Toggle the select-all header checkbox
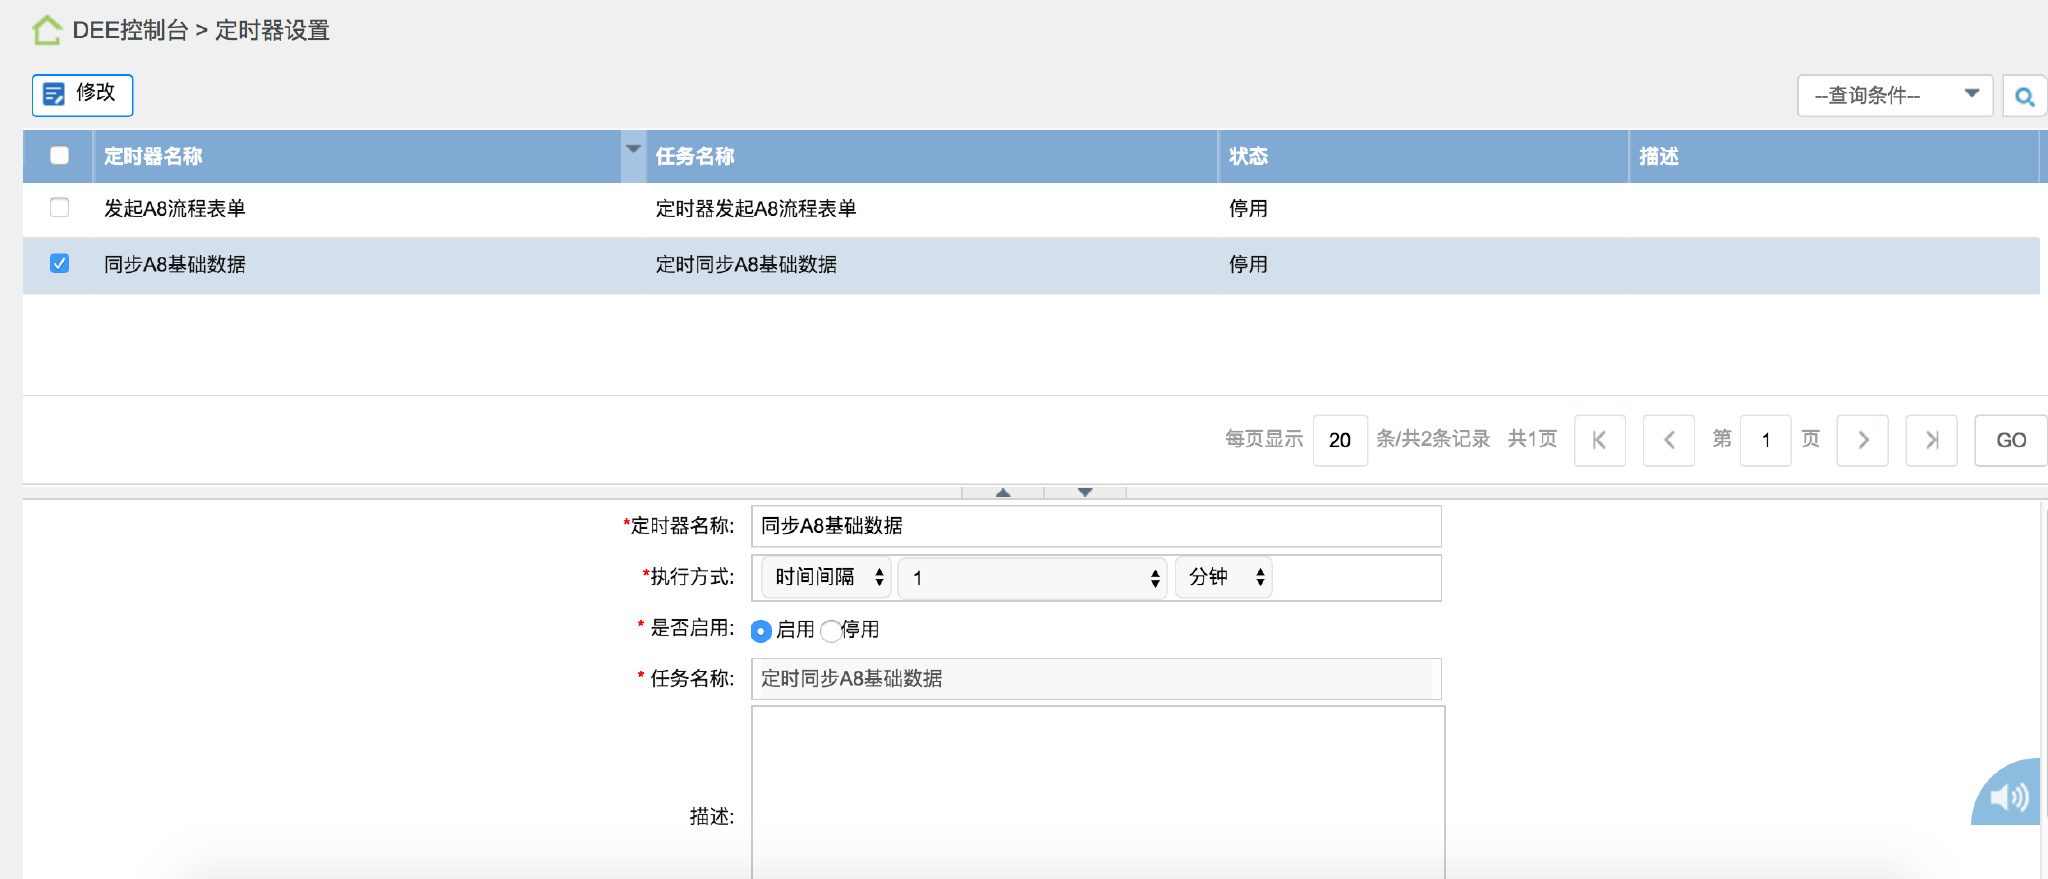 pyautogui.click(x=60, y=156)
